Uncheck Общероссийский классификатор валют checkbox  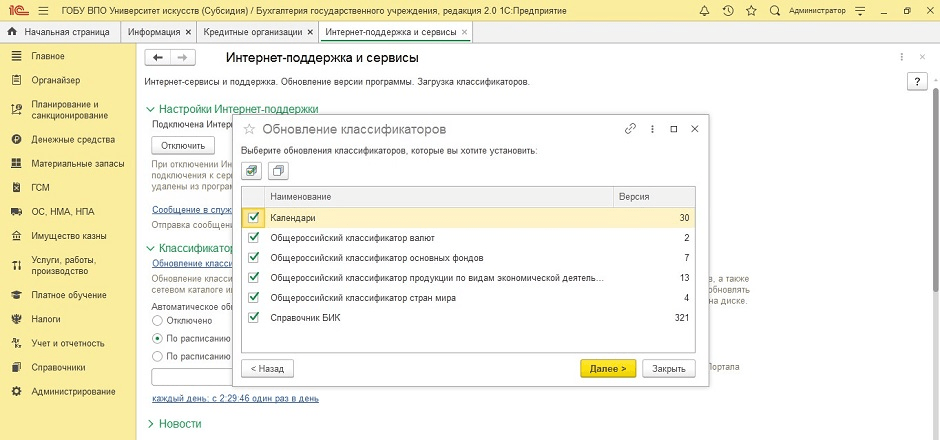(253, 237)
